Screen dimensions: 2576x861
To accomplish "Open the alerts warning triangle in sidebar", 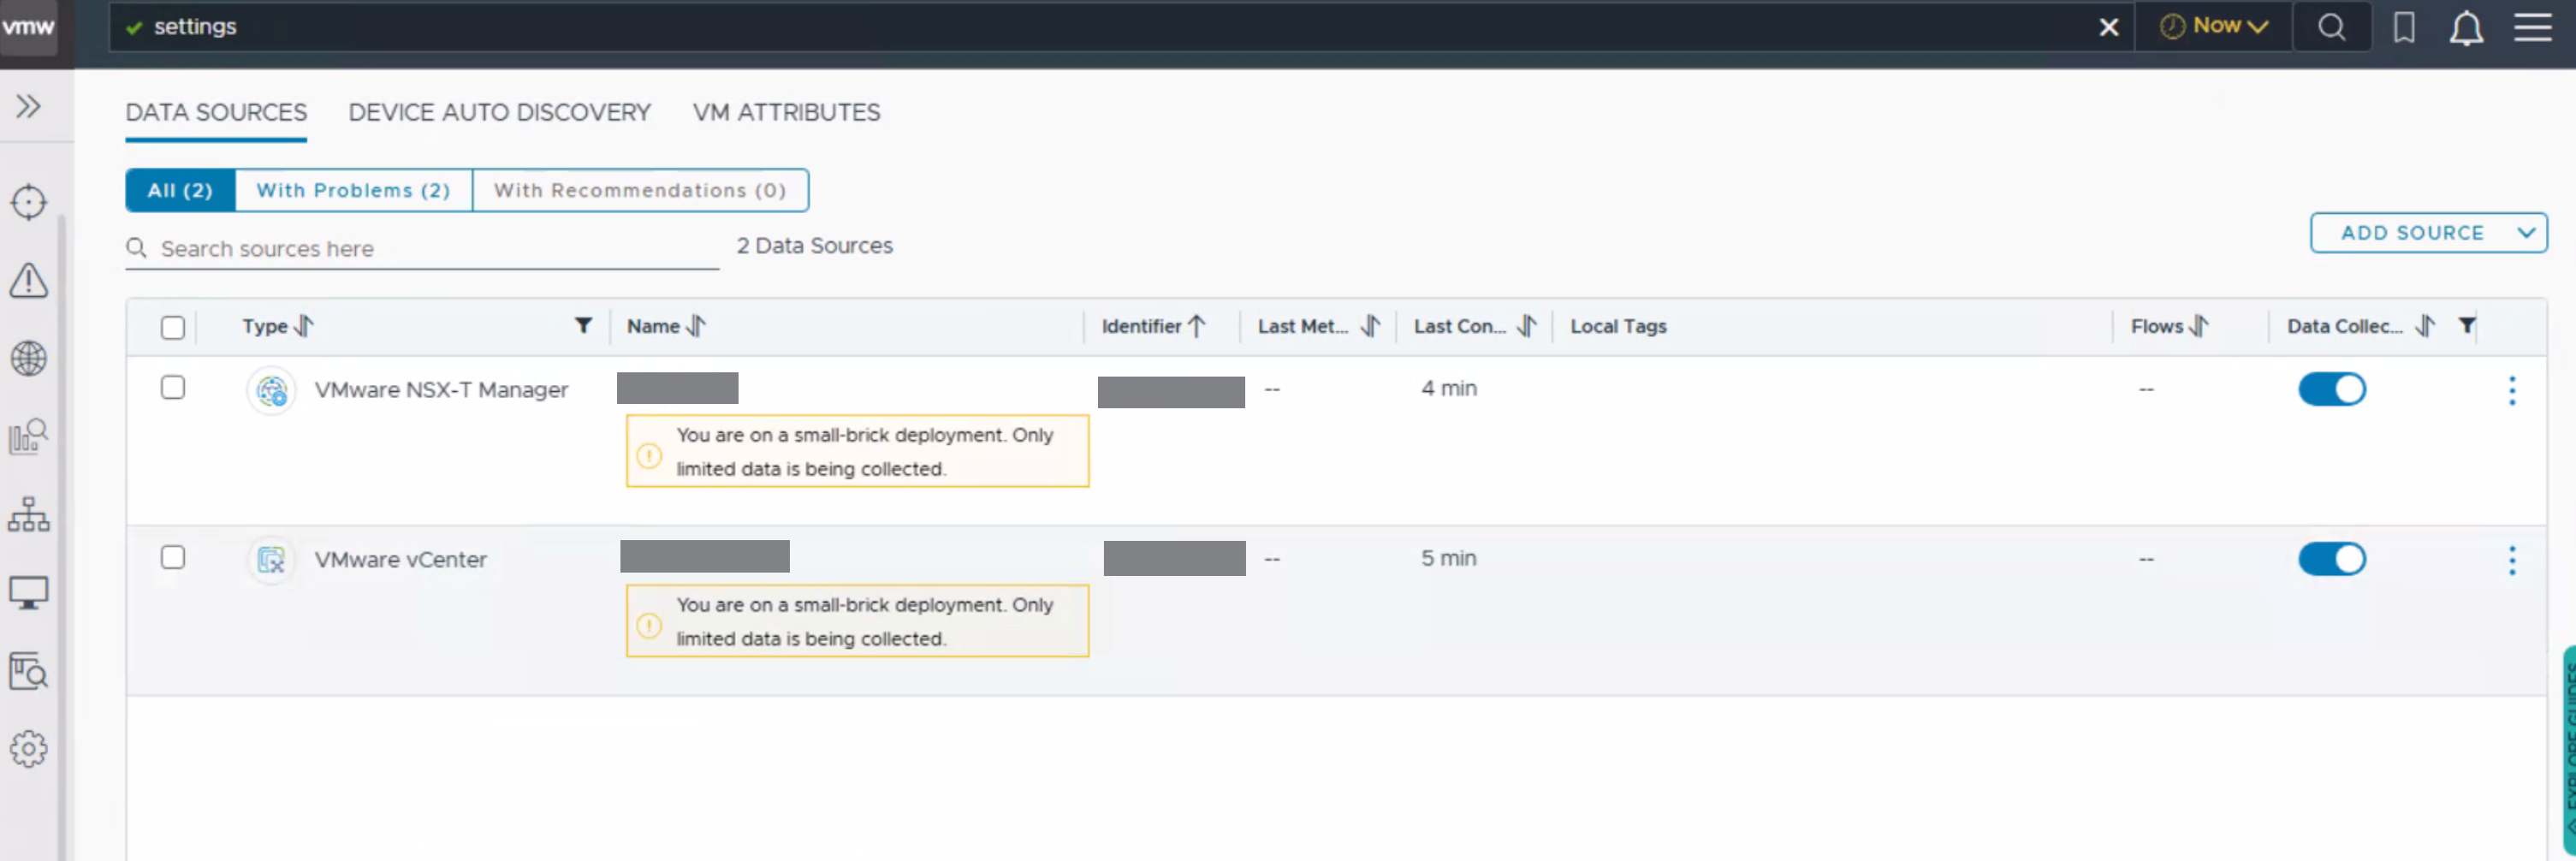I will pos(29,280).
